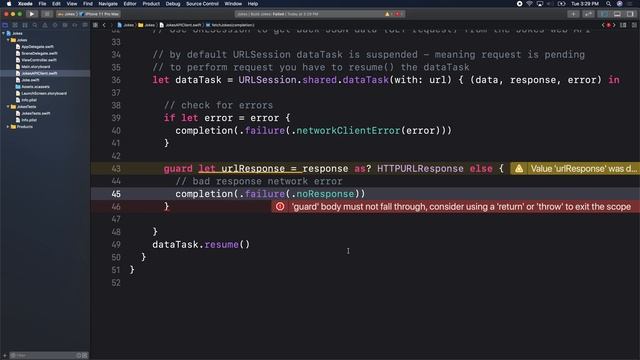
Task: Select LaunchScreen.storyboard in navigator
Action: coord(44,93)
